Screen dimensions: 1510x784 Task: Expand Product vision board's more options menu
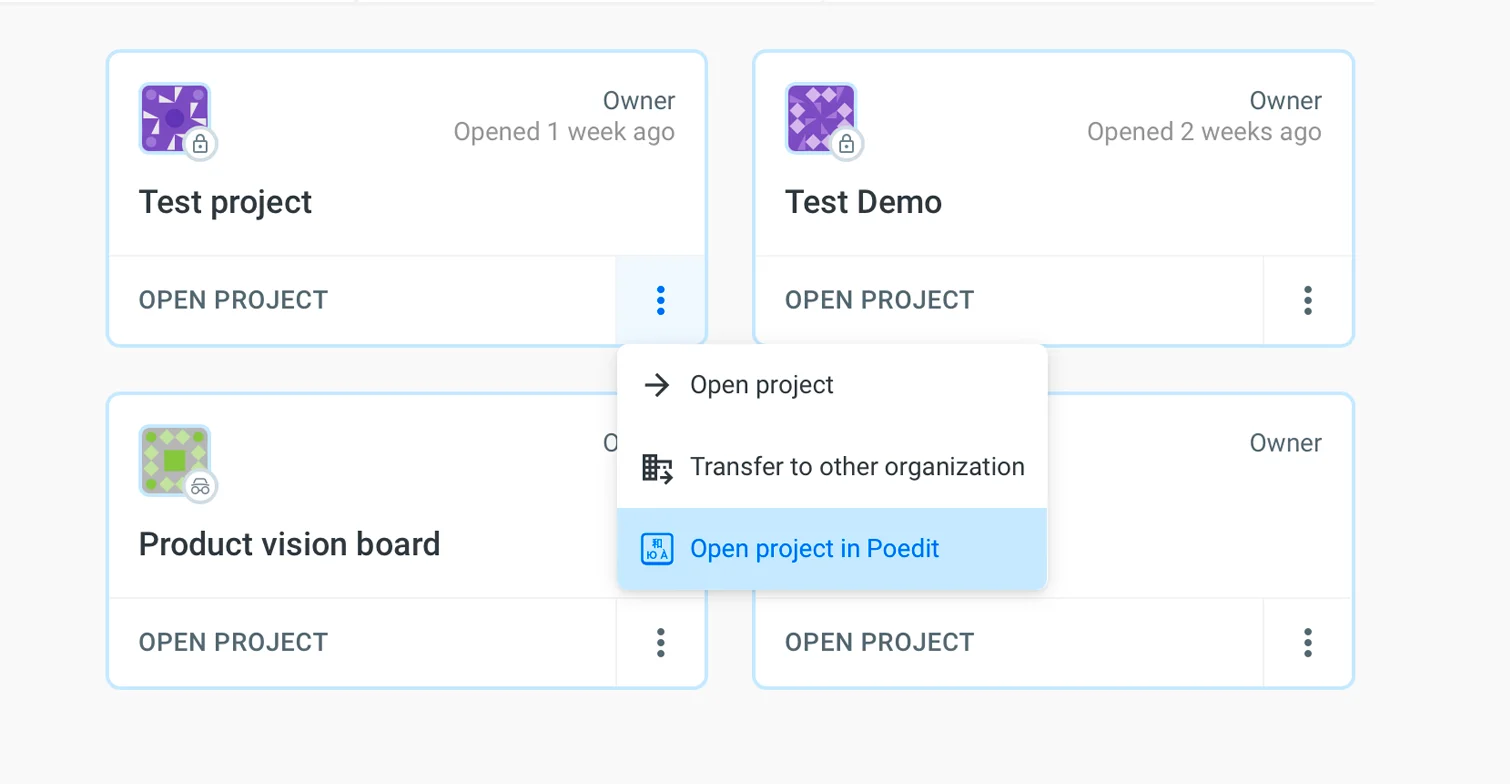tap(660, 642)
